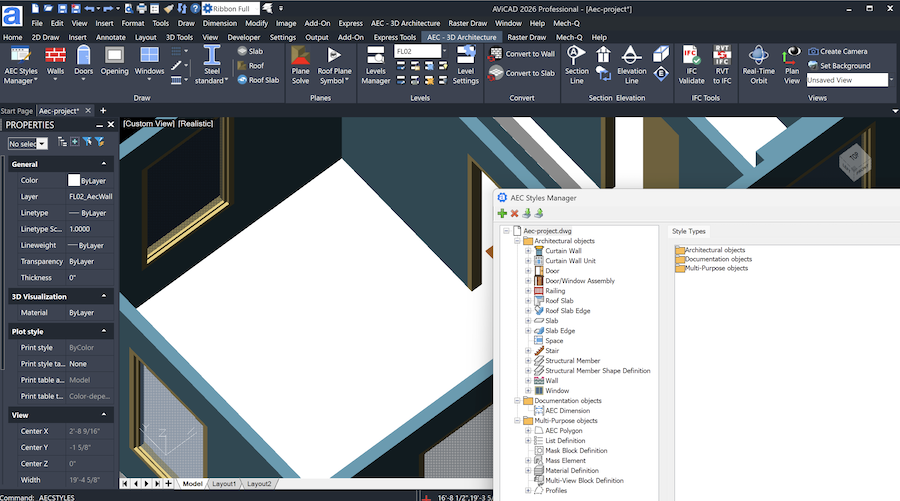900x501 pixels.
Task: Click the white Color swatch in properties
Action: coord(74,180)
